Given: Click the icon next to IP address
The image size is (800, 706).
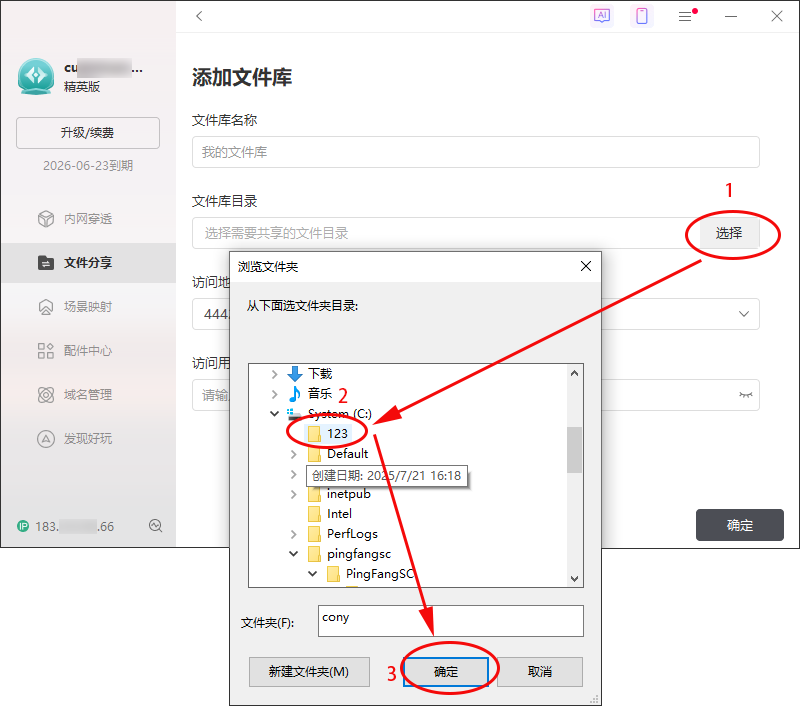Looking at the screenshot, I should [x=155, y=526].
